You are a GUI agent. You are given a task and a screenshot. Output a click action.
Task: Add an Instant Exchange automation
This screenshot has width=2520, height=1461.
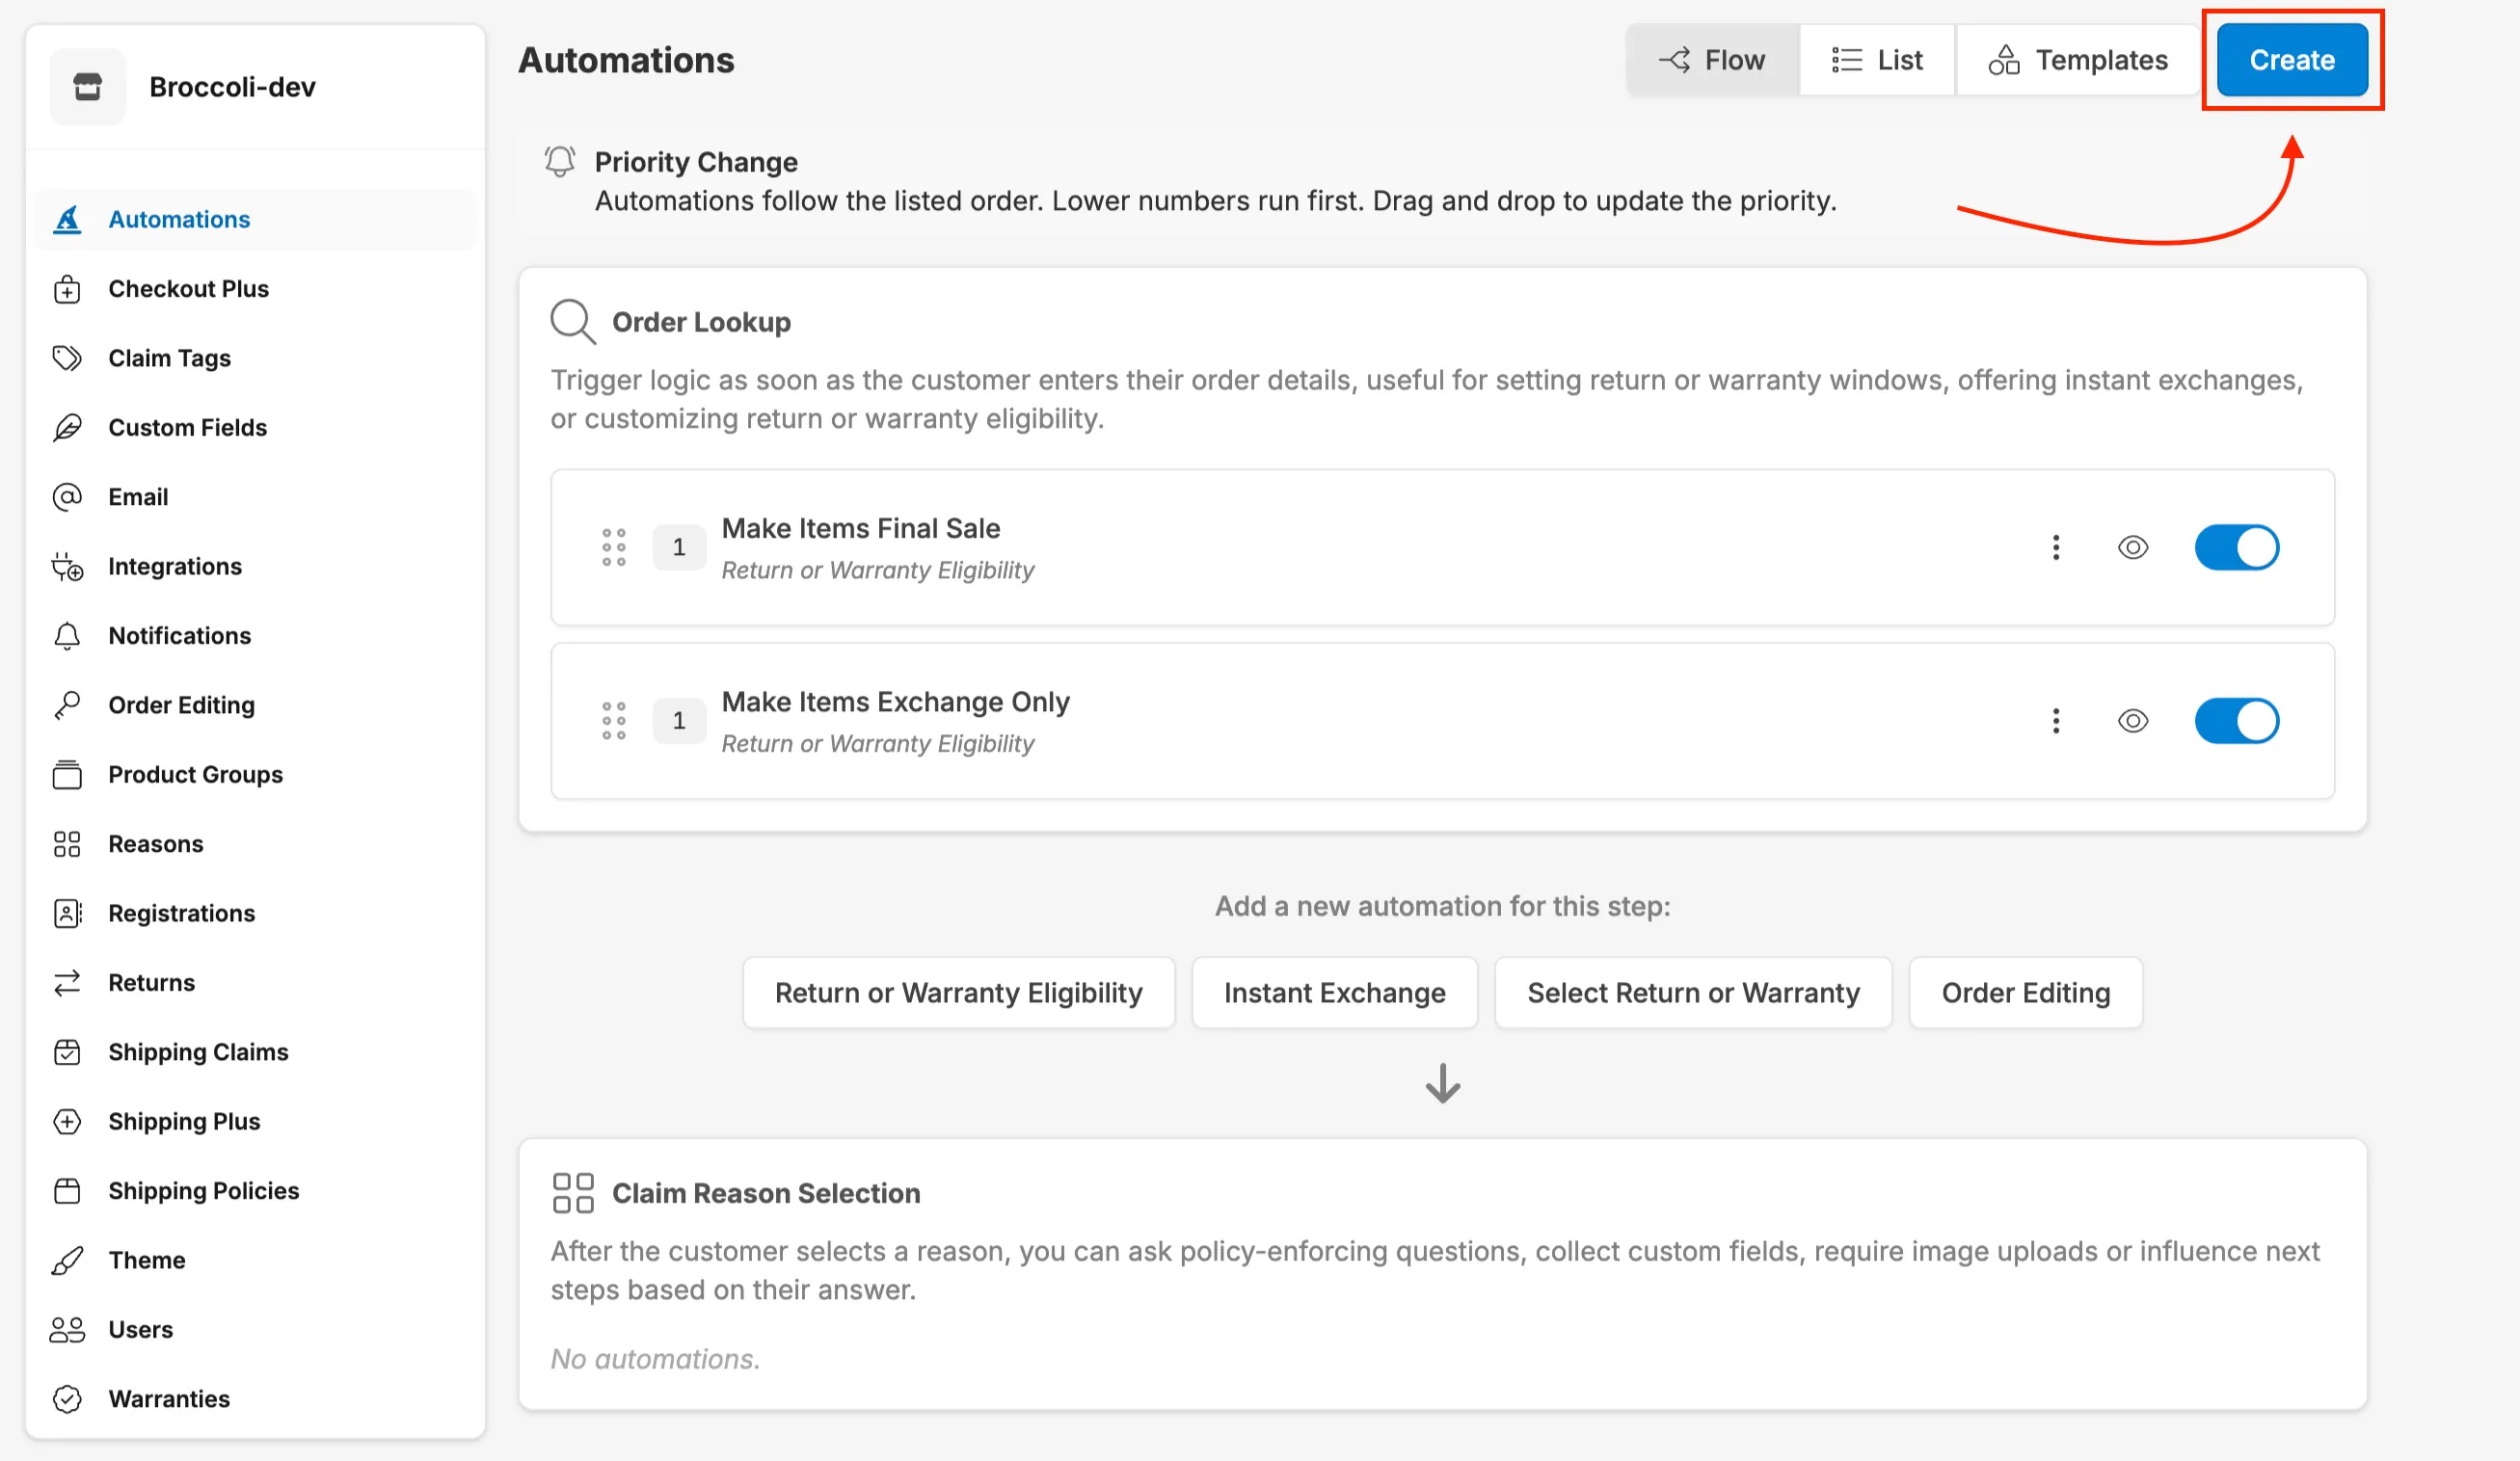click(1334, 992)
